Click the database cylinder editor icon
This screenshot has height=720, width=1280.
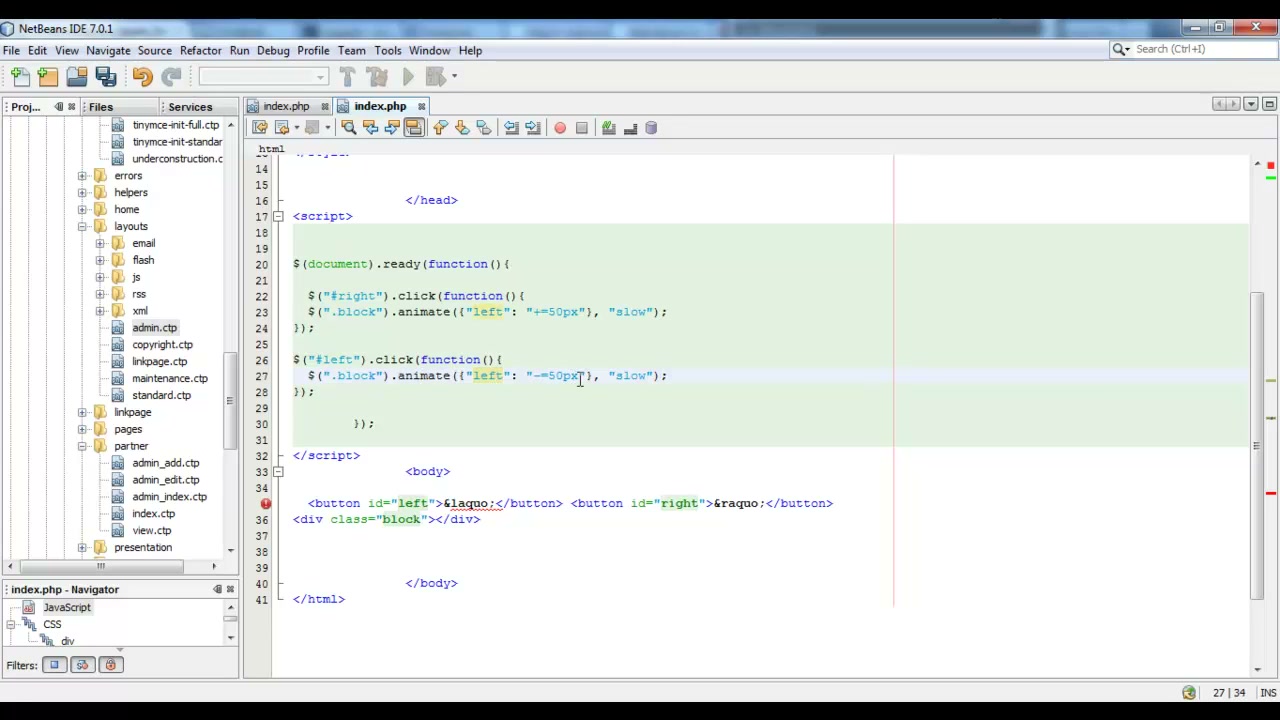pyautogui.click(x=651, y=128)
